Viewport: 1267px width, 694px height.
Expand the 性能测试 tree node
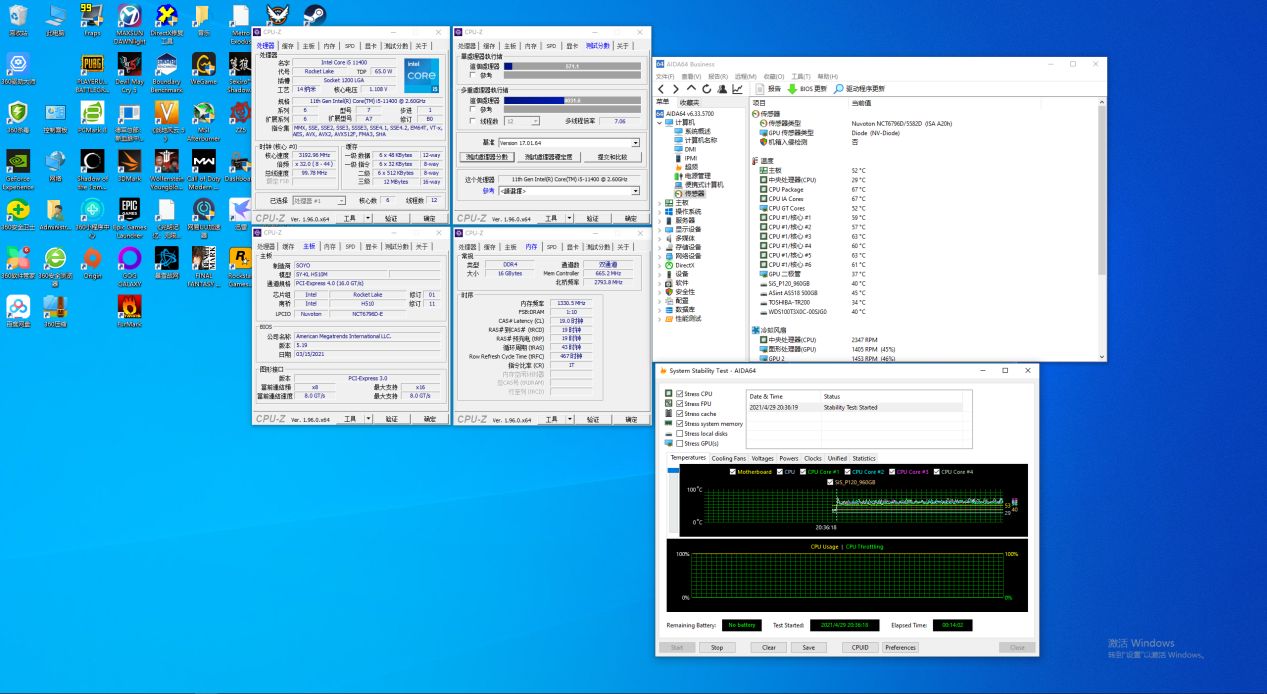[x=659, y=318]
